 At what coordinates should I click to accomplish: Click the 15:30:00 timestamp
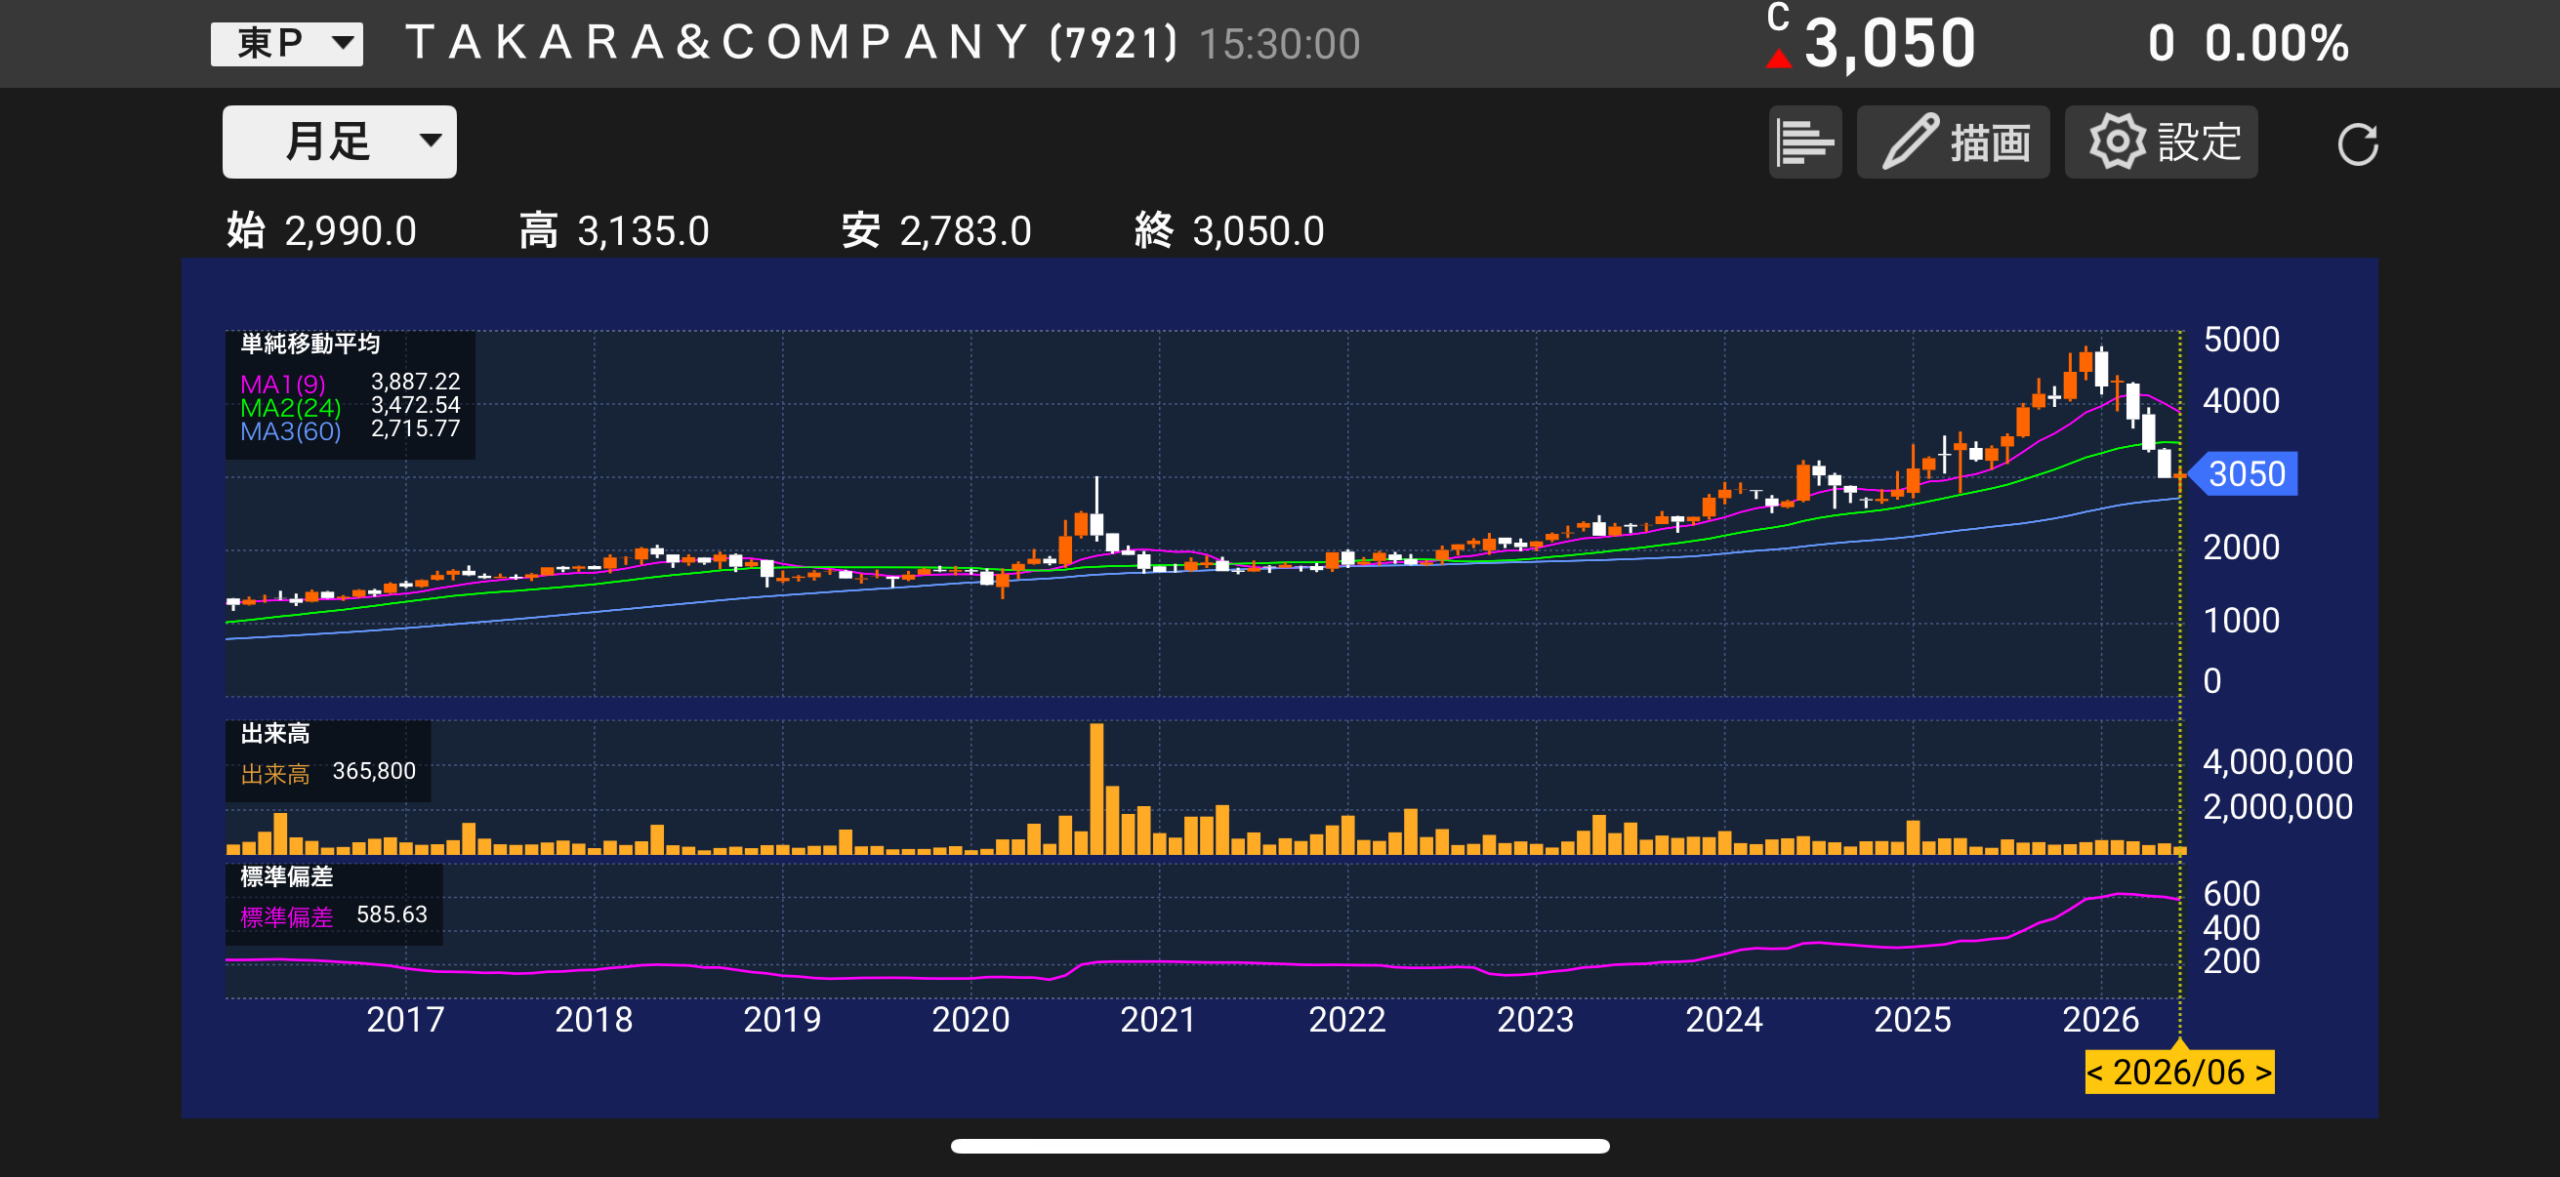click(1279, 44)
